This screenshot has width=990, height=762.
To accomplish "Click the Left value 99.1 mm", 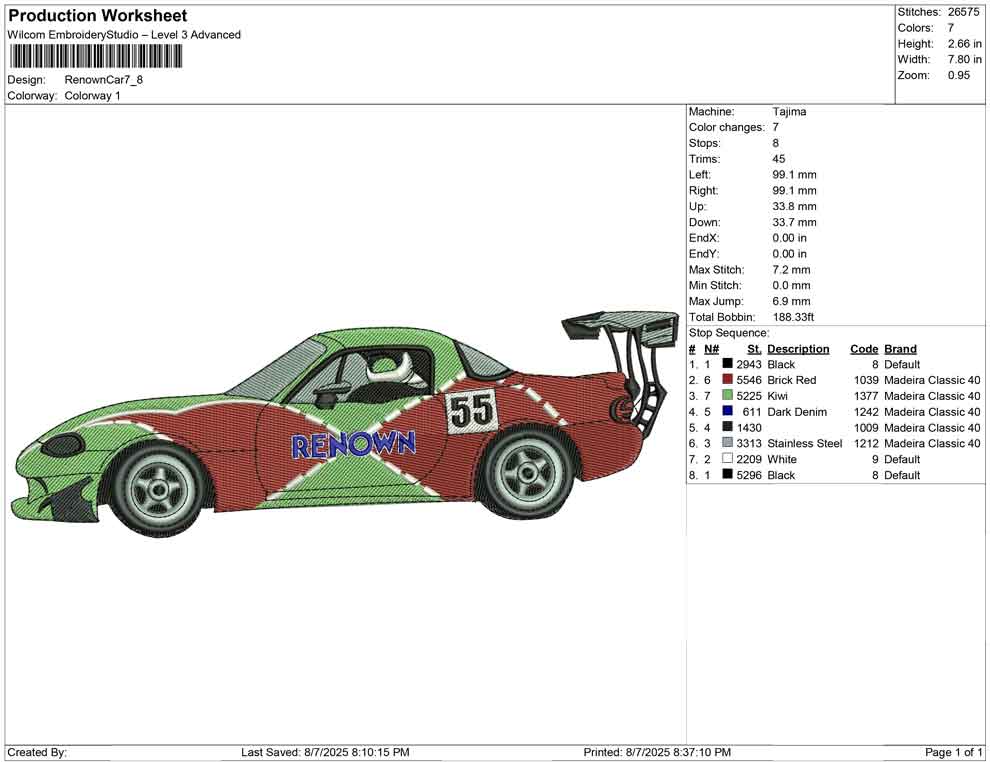I will coord(794,175).
